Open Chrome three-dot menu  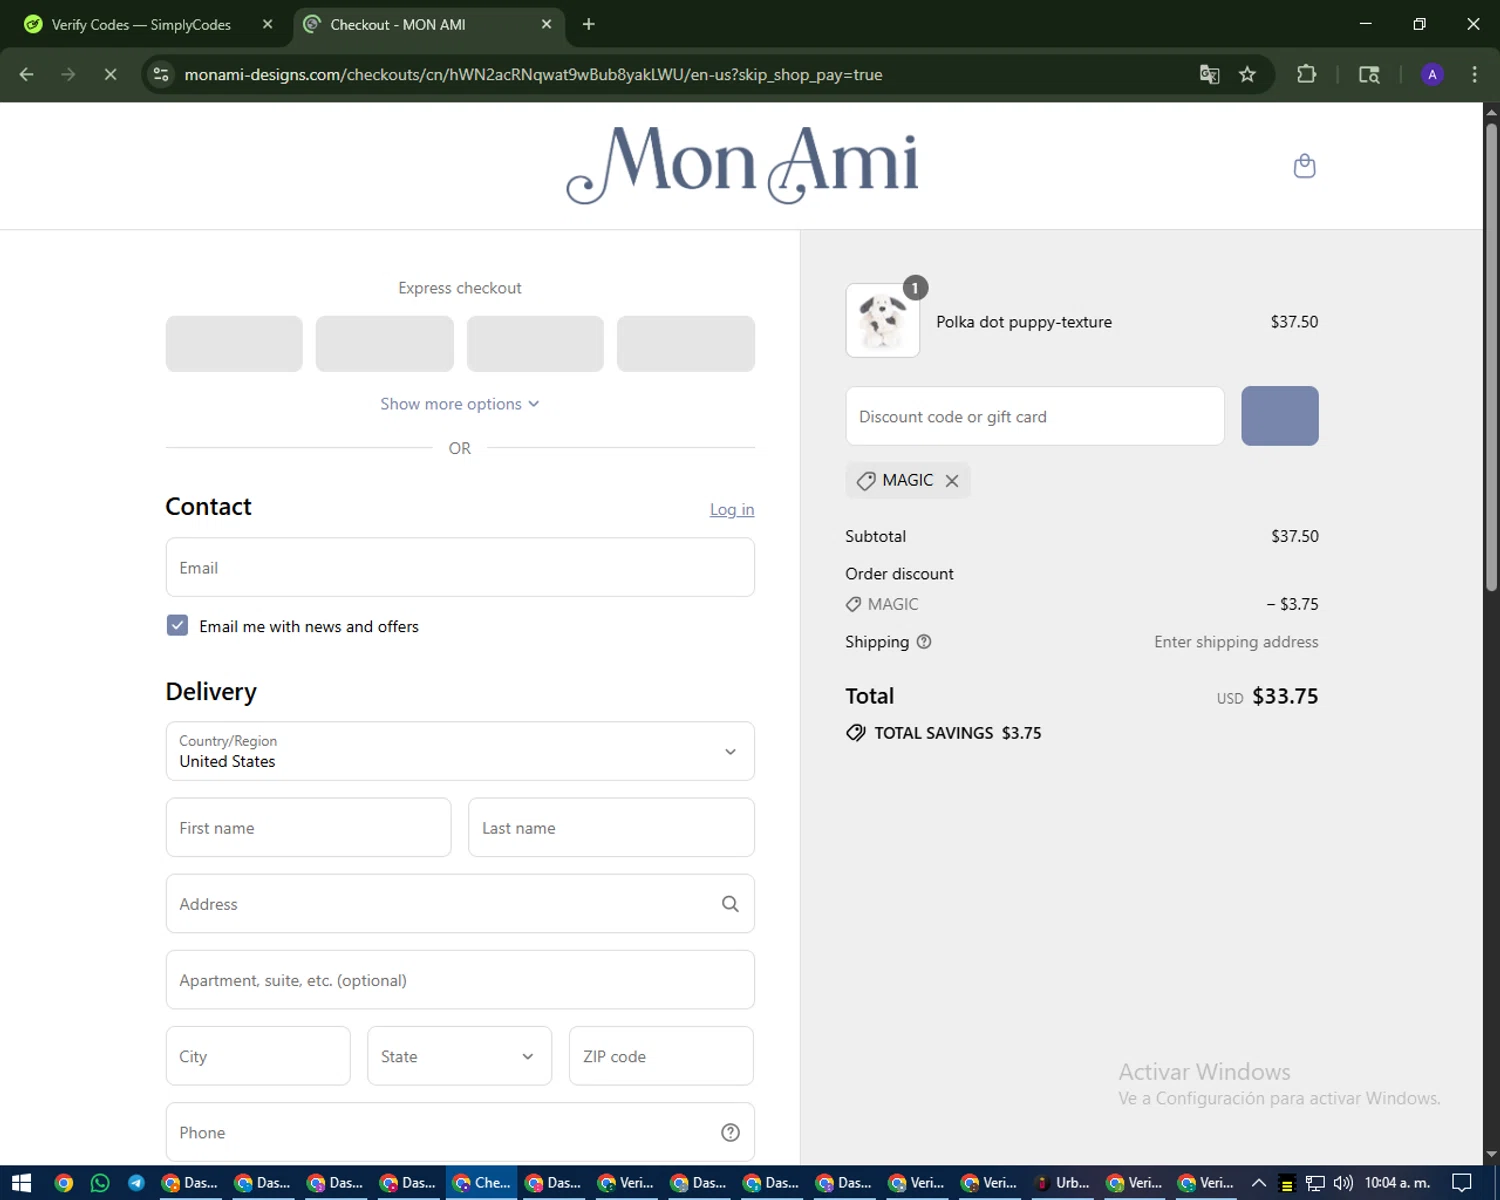click(x=1474, y=75)
